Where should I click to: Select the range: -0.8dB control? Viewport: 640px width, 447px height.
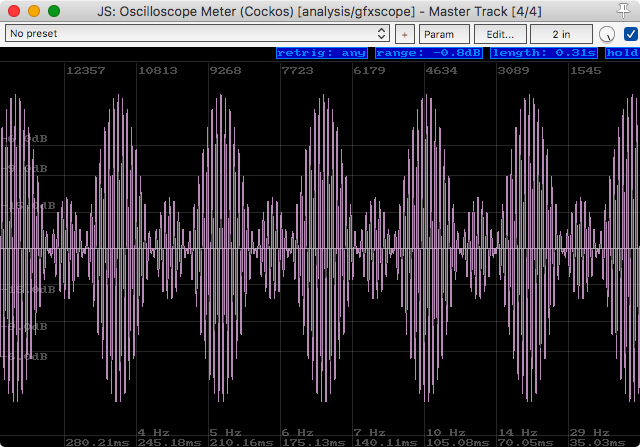pyautogui.click(x=428, y=53)
